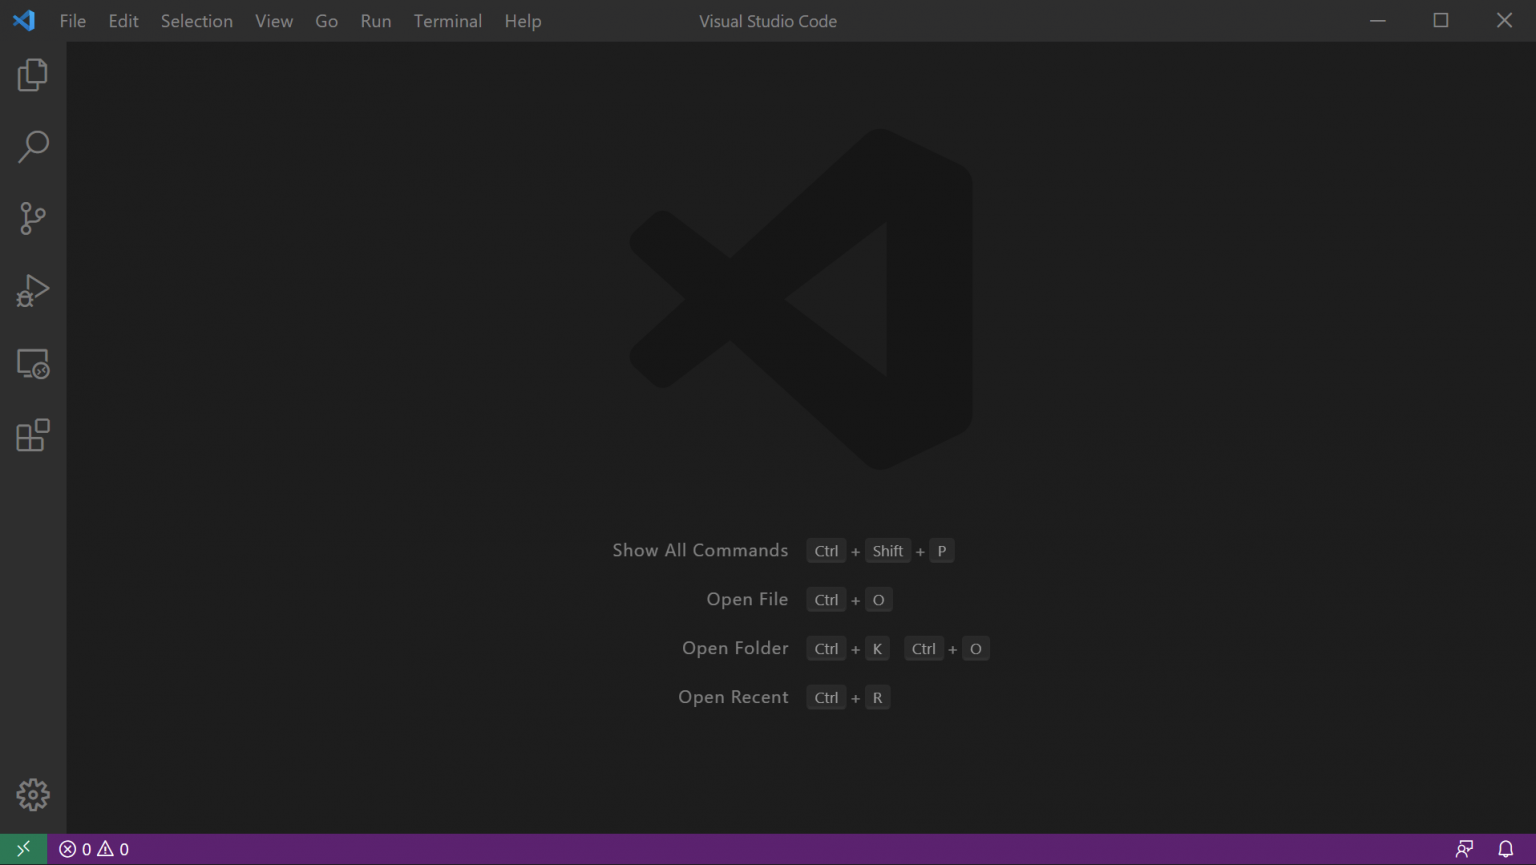Click the Open Recent label
The height and width of the screenshot is (865, 1536).
click(x=733, y=697)
